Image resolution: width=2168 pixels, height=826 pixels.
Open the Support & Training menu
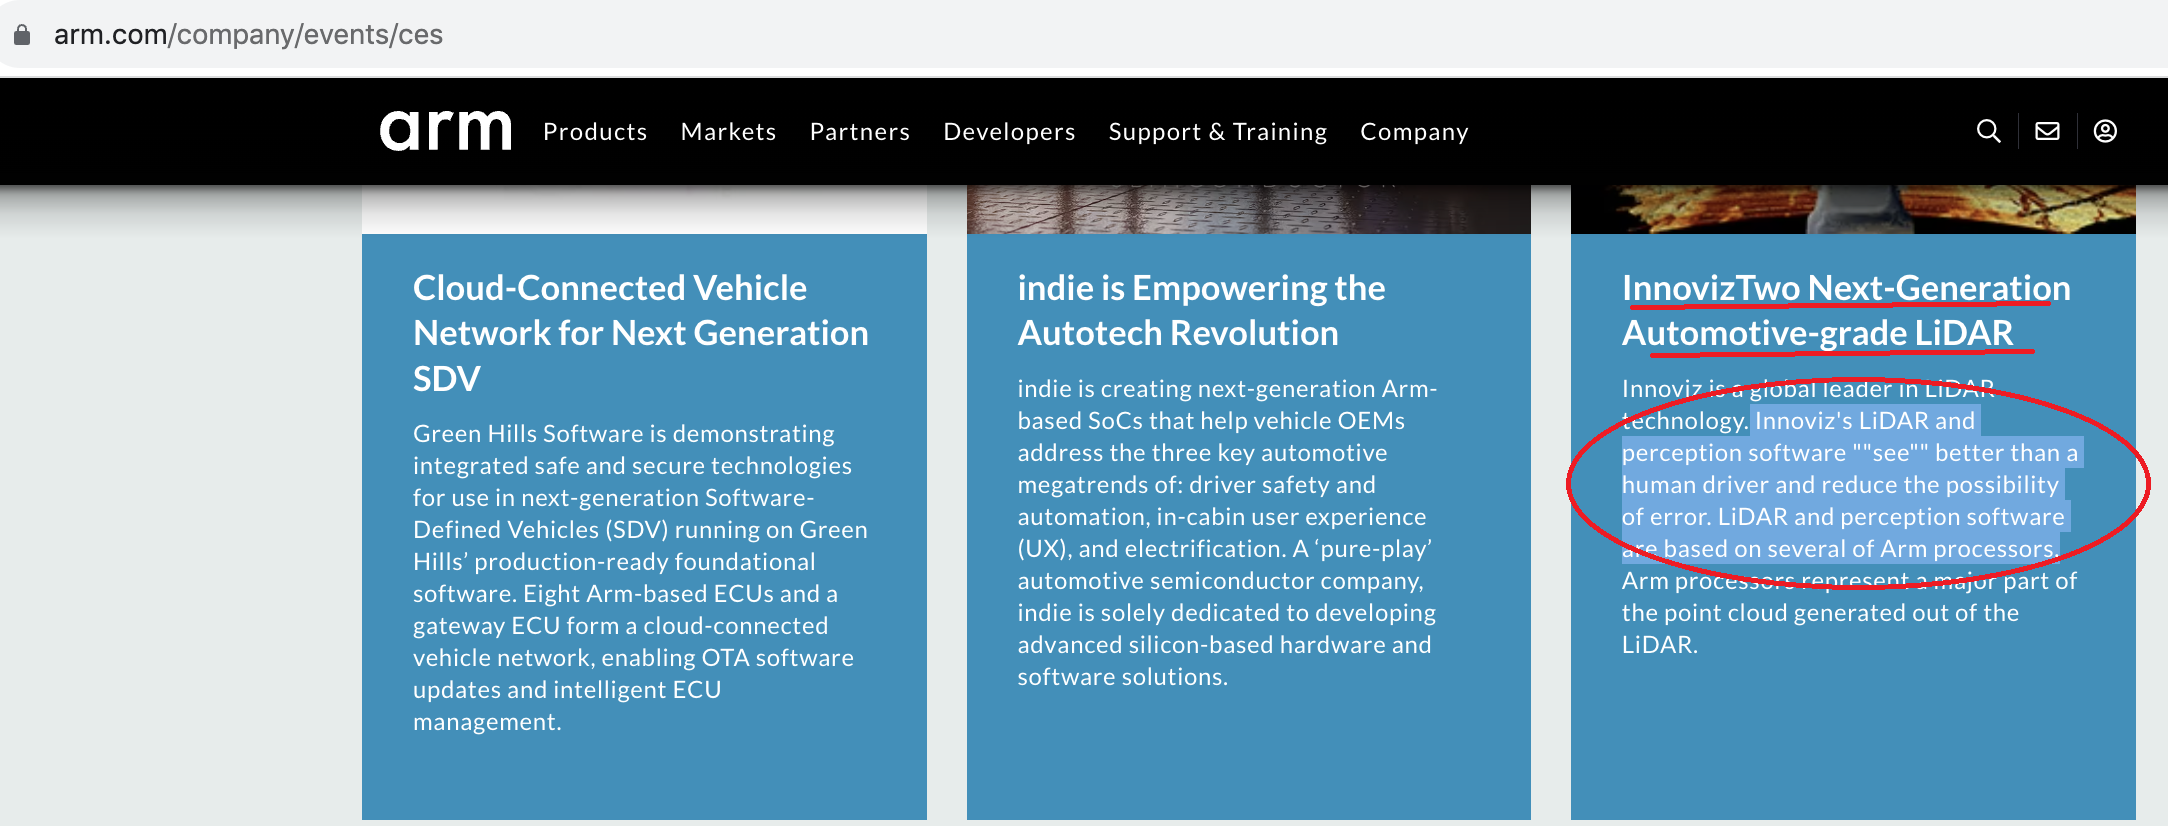(x=1218, y=132)
